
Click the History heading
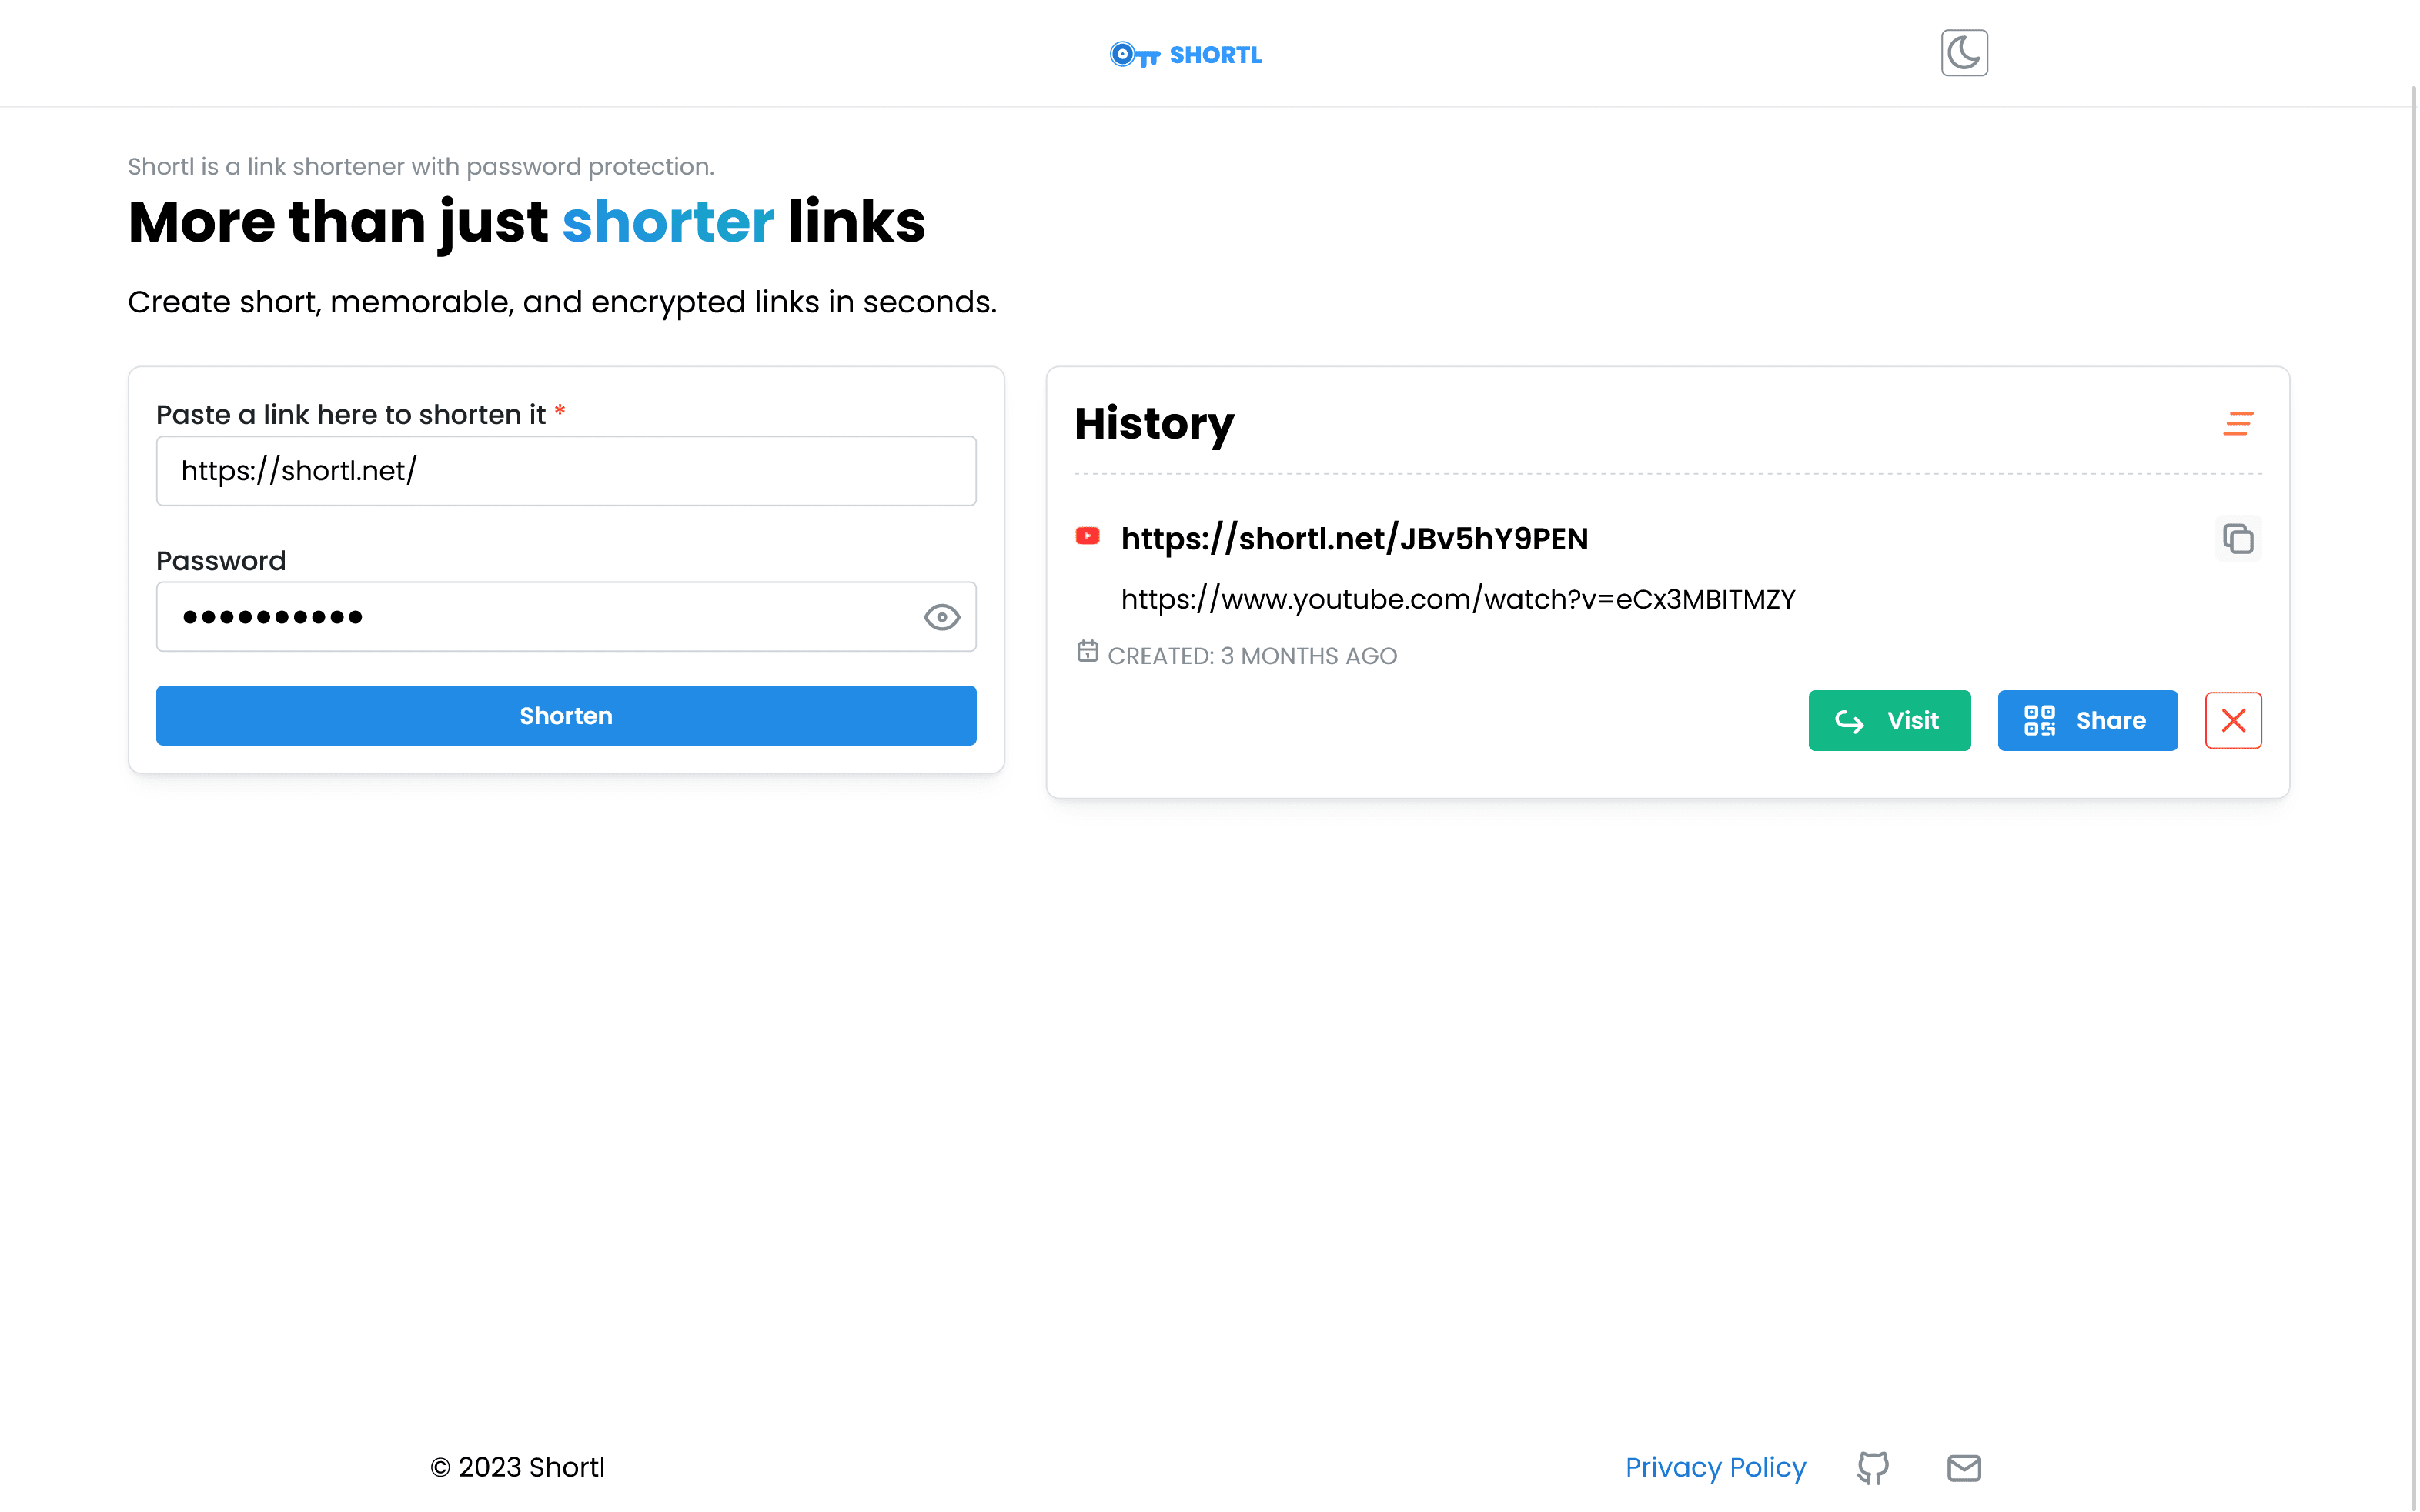coord(1154,424)
